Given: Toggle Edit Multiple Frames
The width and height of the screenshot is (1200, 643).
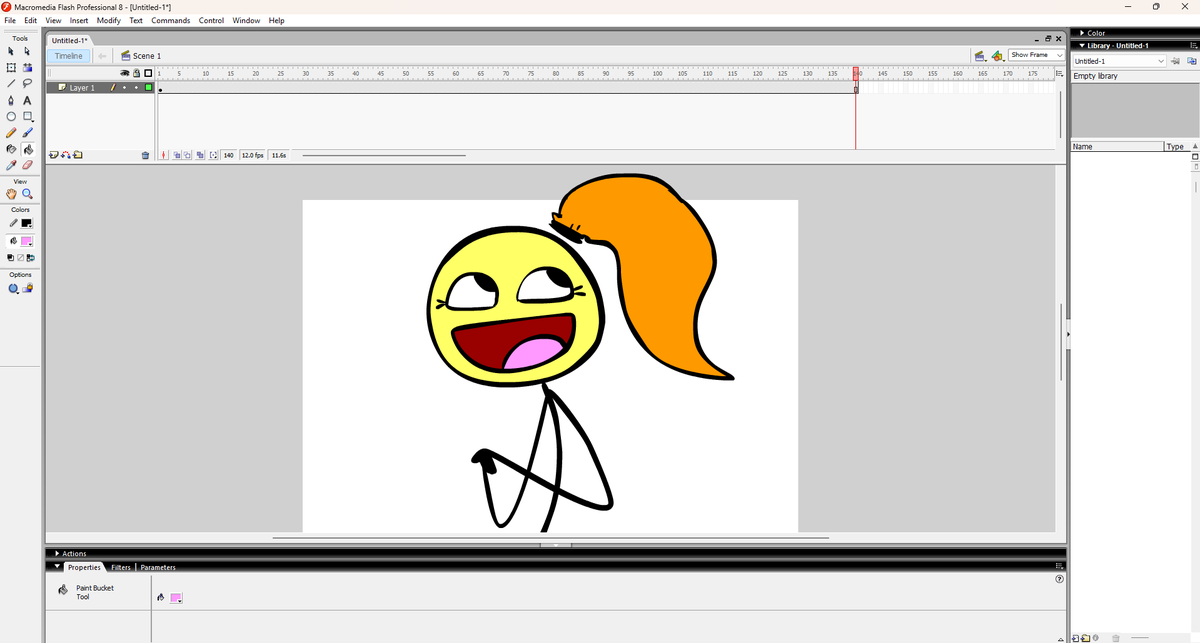Looking at the screenshot, I should [x=200, y=155].
